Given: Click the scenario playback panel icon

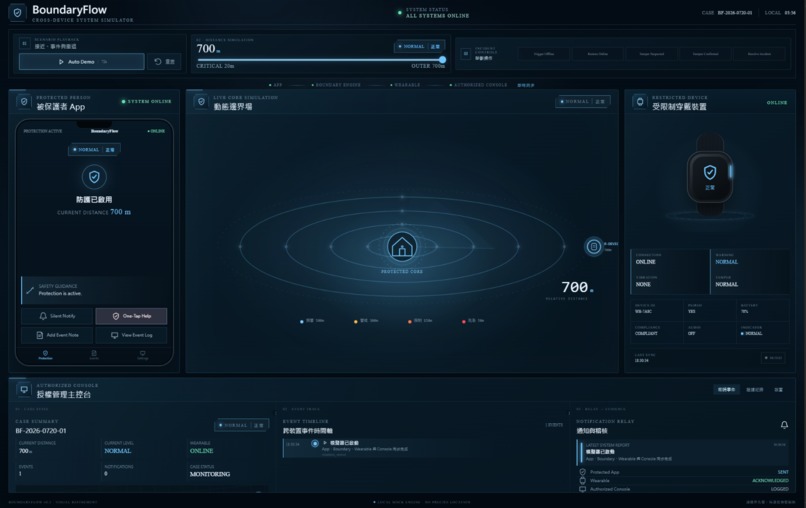Looking at the screenshot, I should tap(24, 44).
